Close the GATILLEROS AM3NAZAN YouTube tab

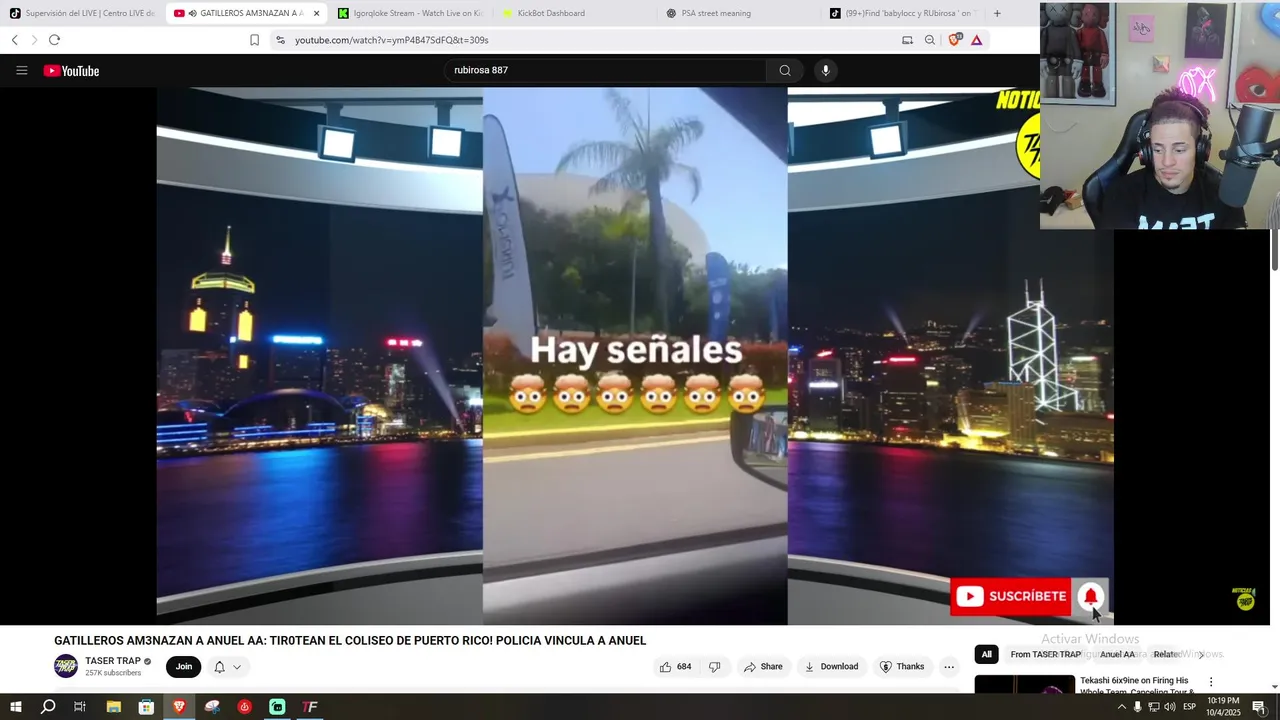click(316, 13)
